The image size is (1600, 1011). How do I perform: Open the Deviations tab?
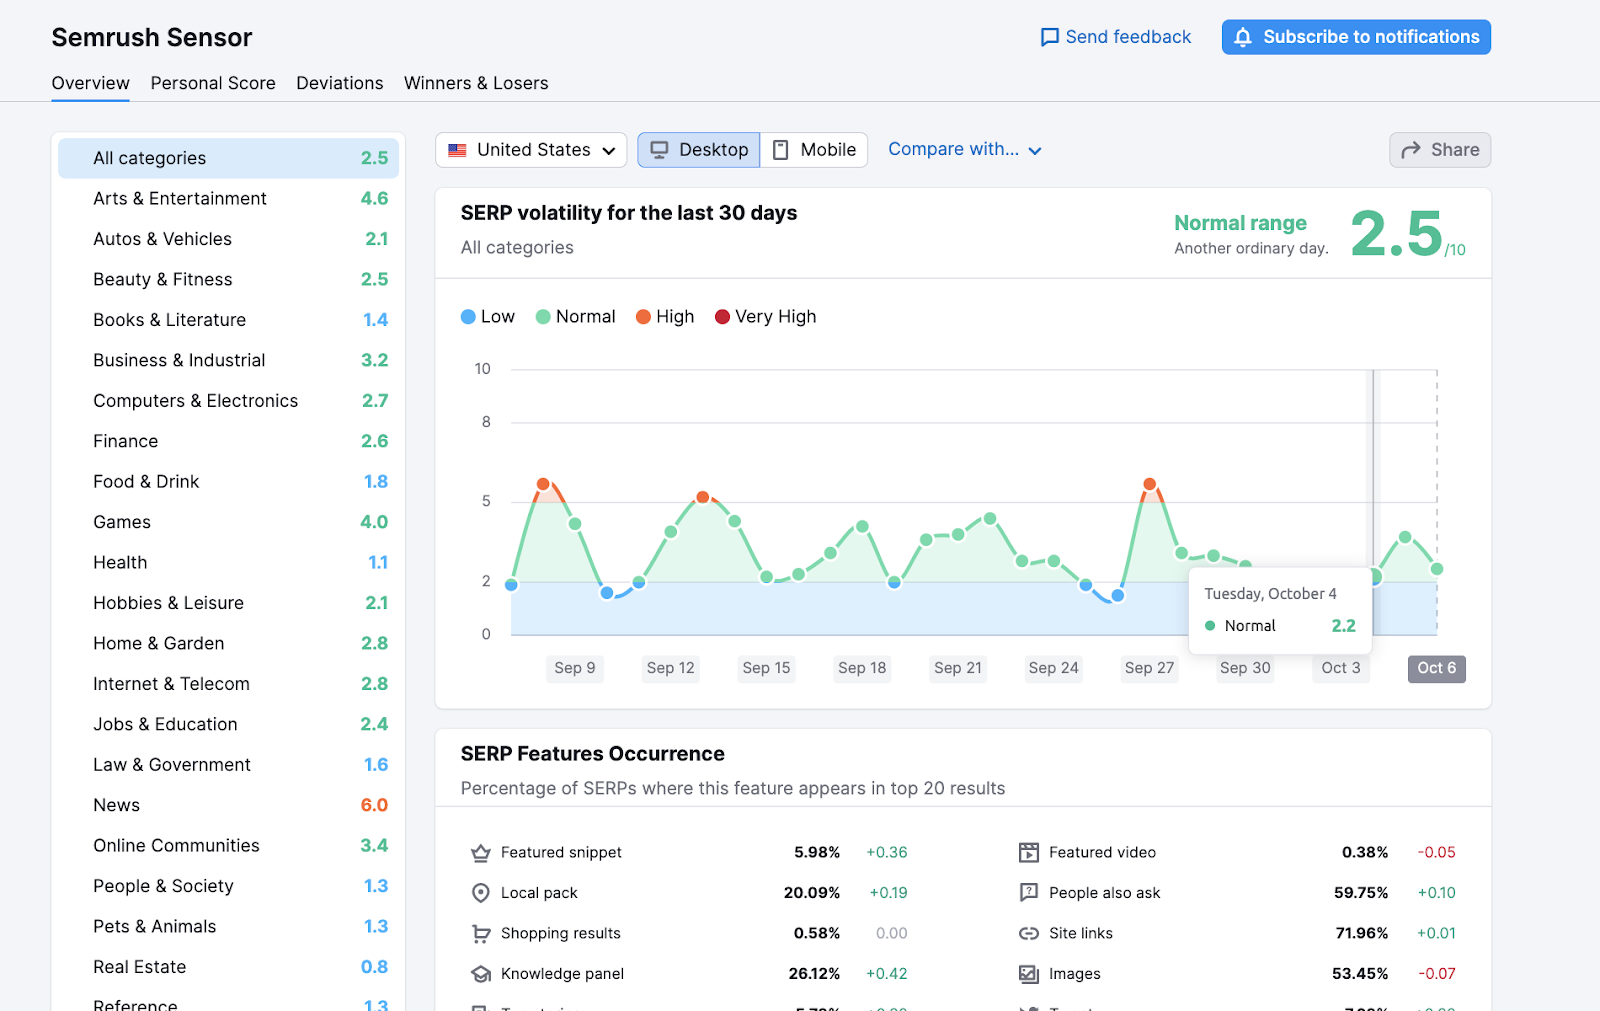340,83
